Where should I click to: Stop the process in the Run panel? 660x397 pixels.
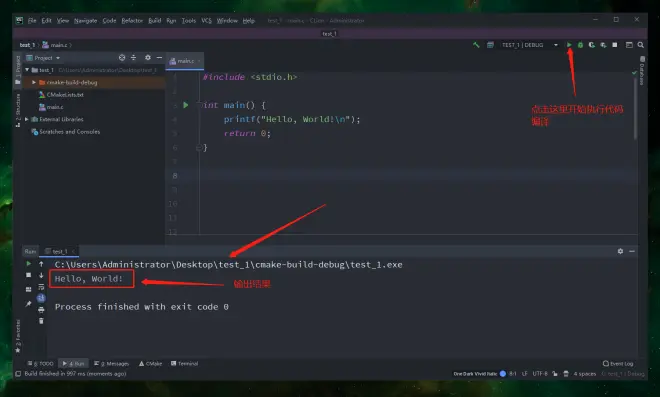(29, 275)
